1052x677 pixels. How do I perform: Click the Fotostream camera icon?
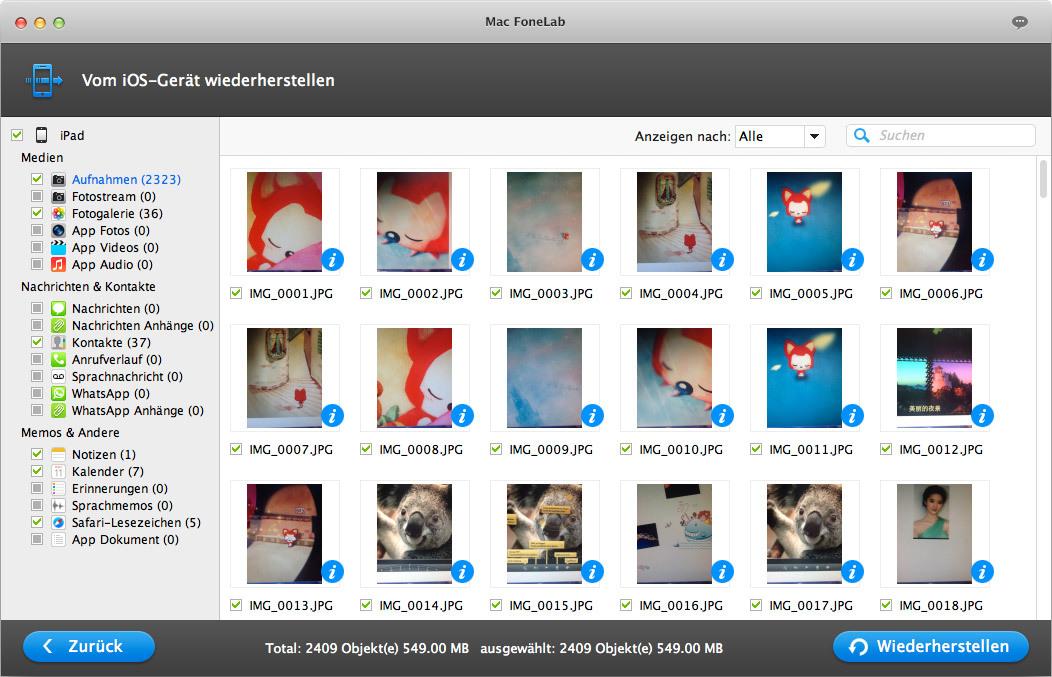58,197
